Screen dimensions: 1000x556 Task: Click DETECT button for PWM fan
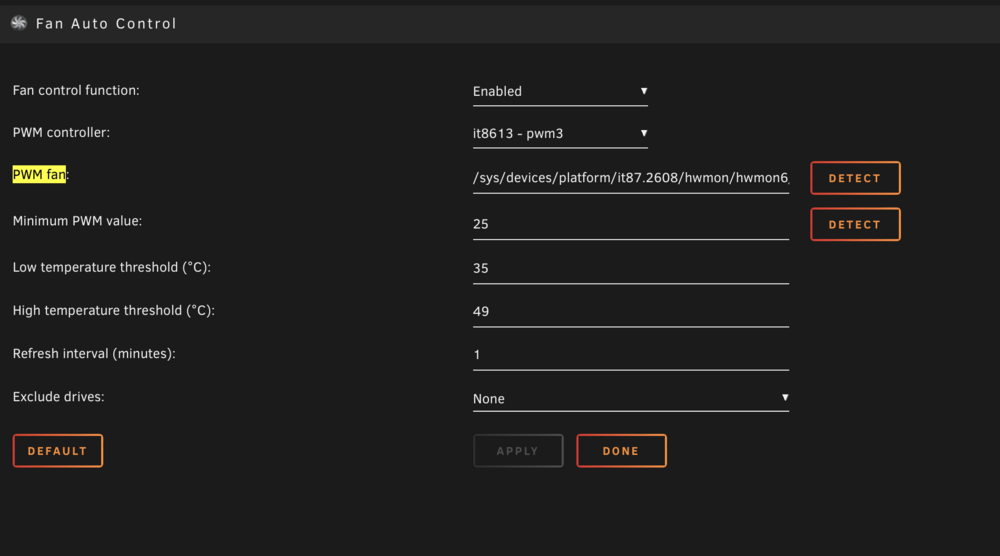(x=855, y=178)
